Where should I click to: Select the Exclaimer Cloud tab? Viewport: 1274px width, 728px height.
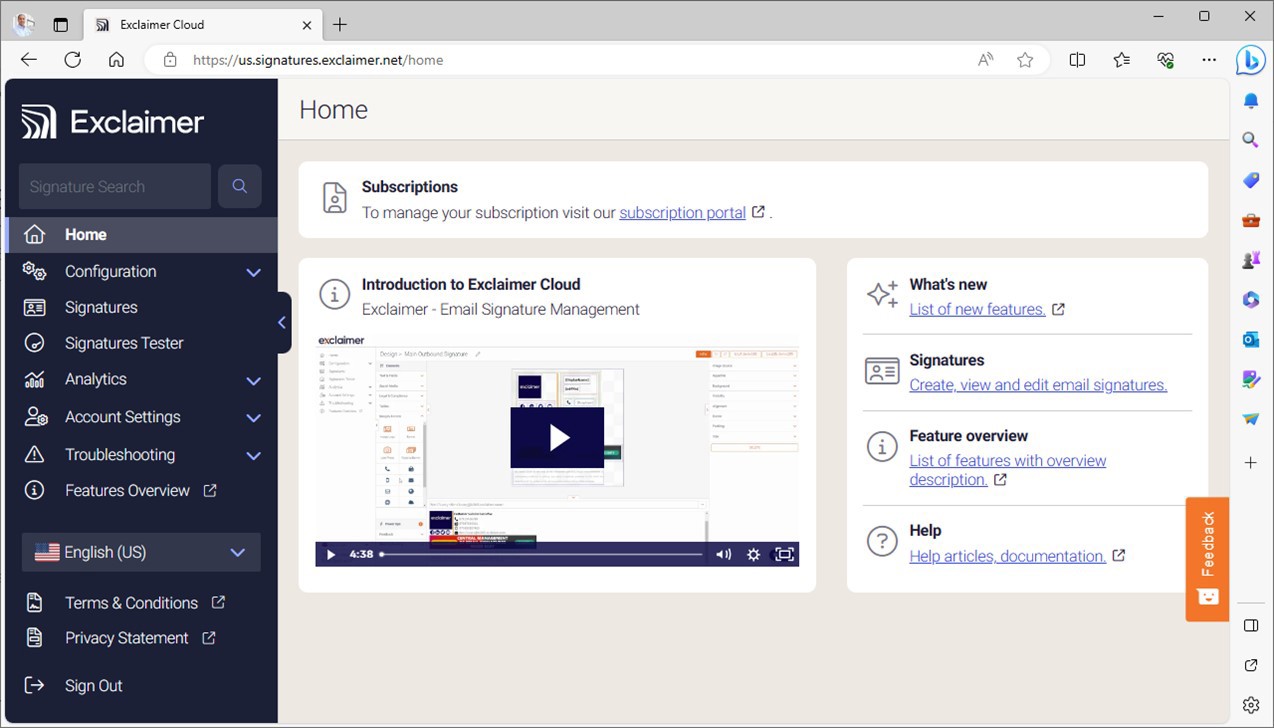pos(203,24)
